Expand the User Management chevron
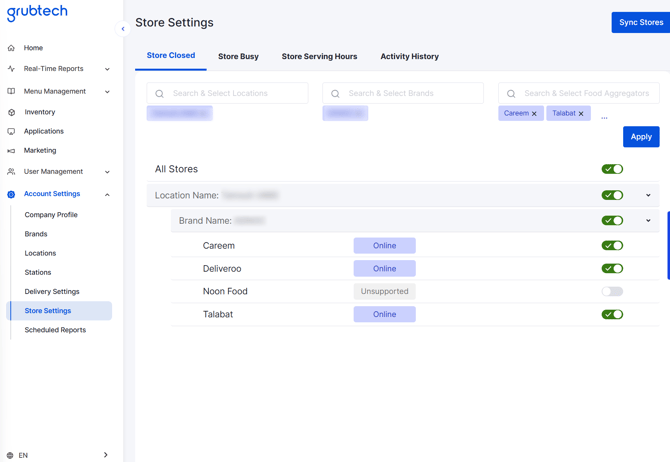The height and width of the screenshot is (462, 670). (x=107, y=172)
